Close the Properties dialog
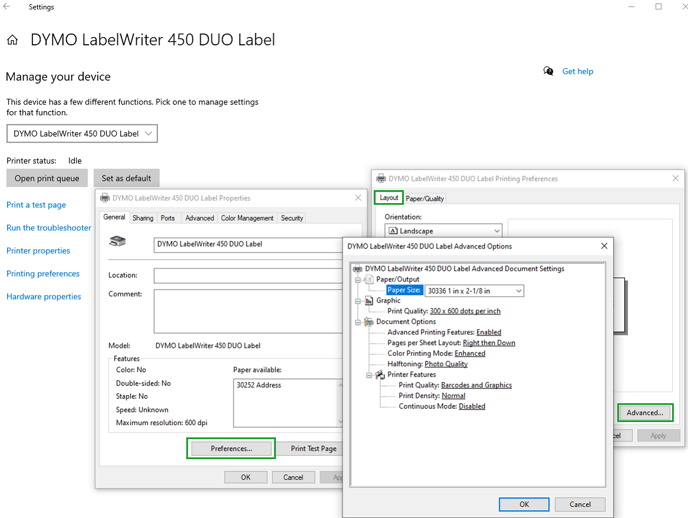688x518 pixels. [358, 198]
